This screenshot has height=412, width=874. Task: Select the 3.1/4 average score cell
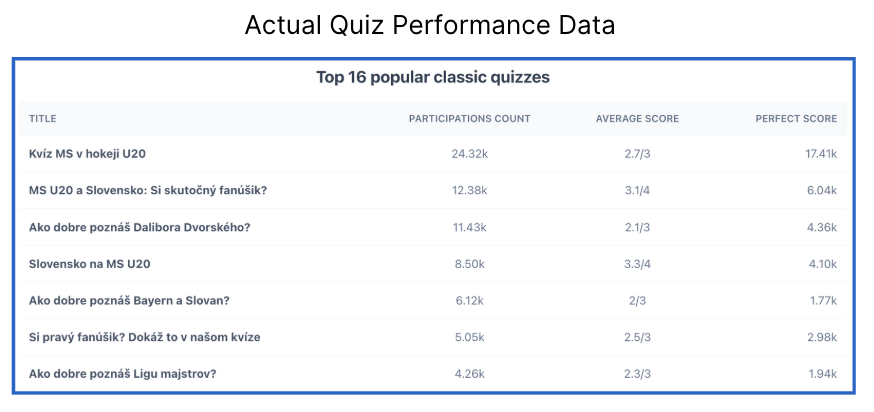(x=637, y=190)
